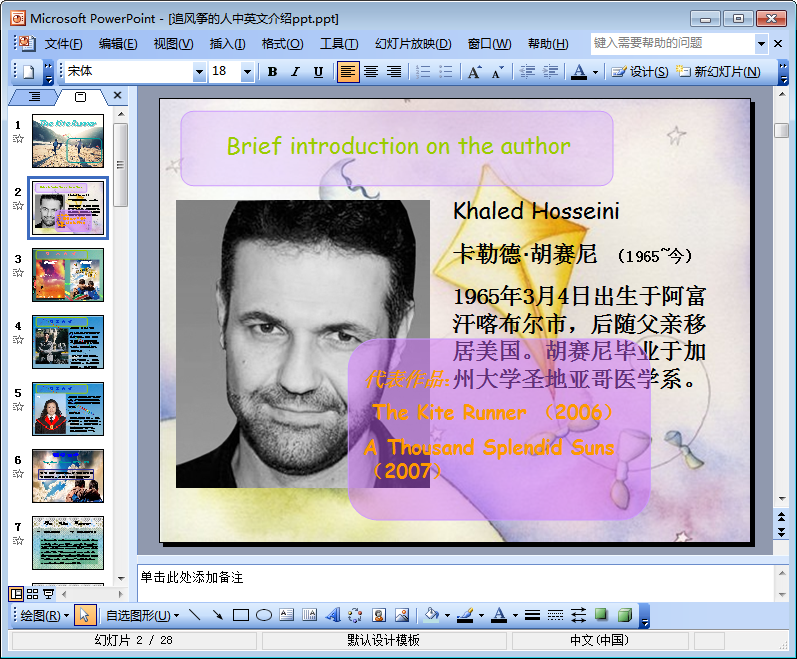Select slide 3 thumbnail
Image resolution: width=797 pixels, height=659 pixels.
coord(68,275)
